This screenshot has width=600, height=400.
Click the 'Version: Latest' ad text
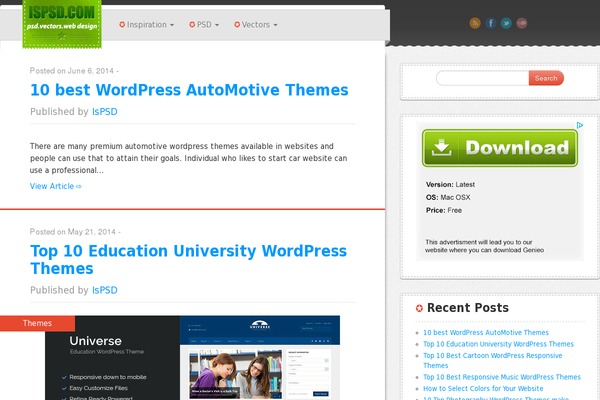[x=450, y=184]
